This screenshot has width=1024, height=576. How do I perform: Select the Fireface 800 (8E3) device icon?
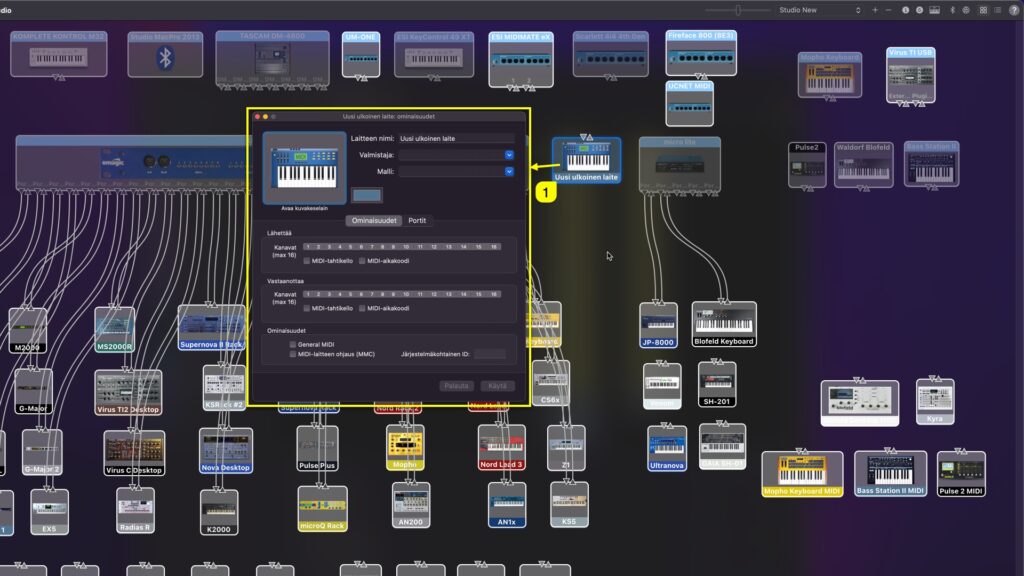point(700,55)
